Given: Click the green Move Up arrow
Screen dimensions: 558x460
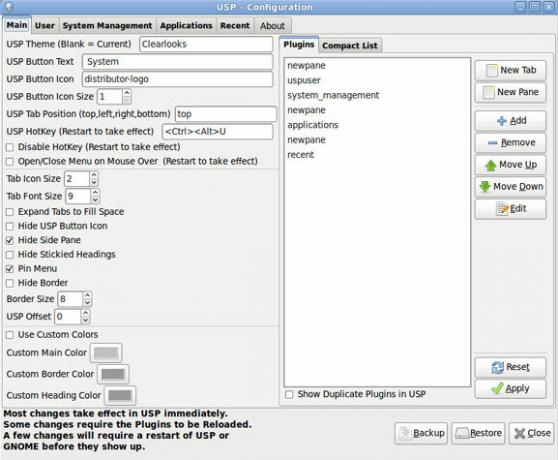Looking at the screenshot, I should click(491, 165).
